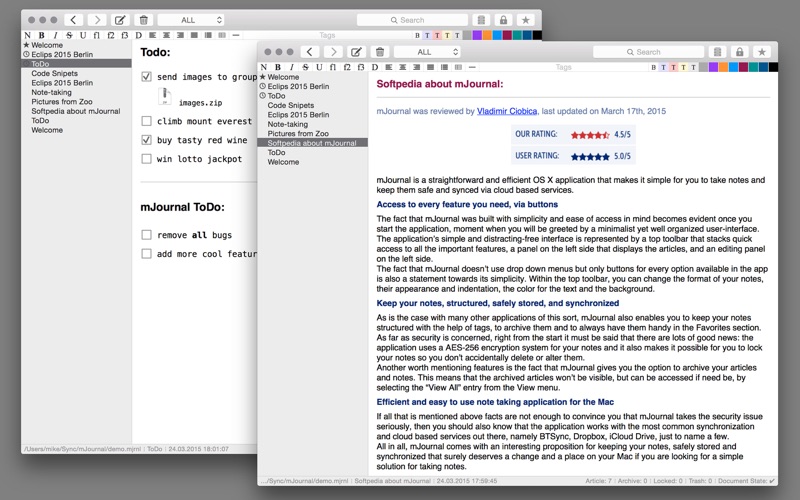Click trash icon in the Softpedia window
The width and height of the screenshot is (800, 500).
tap(380, 52)
